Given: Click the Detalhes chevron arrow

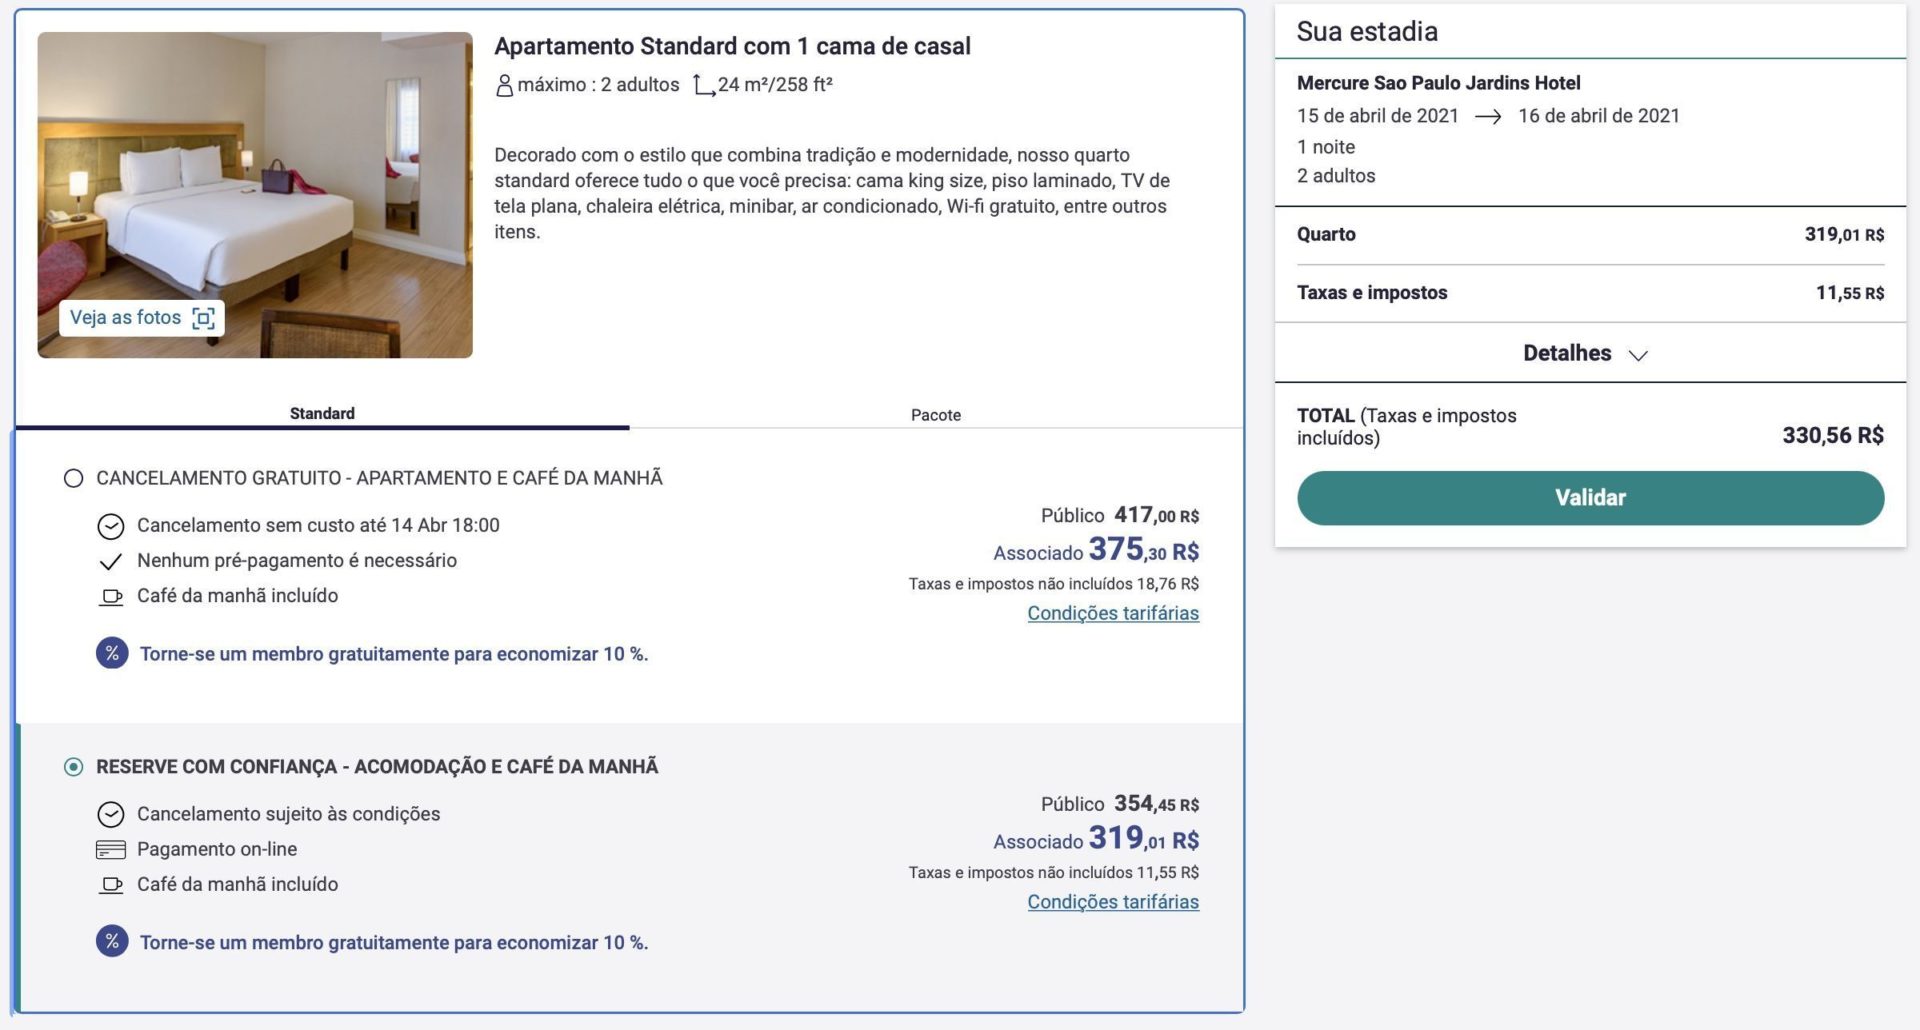Looking at the screenshot, I should coord(1638,355).
